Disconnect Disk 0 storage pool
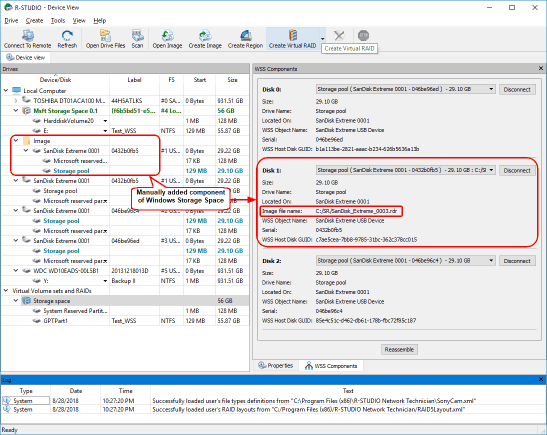The image size is (547, 435). coord(517,89)
